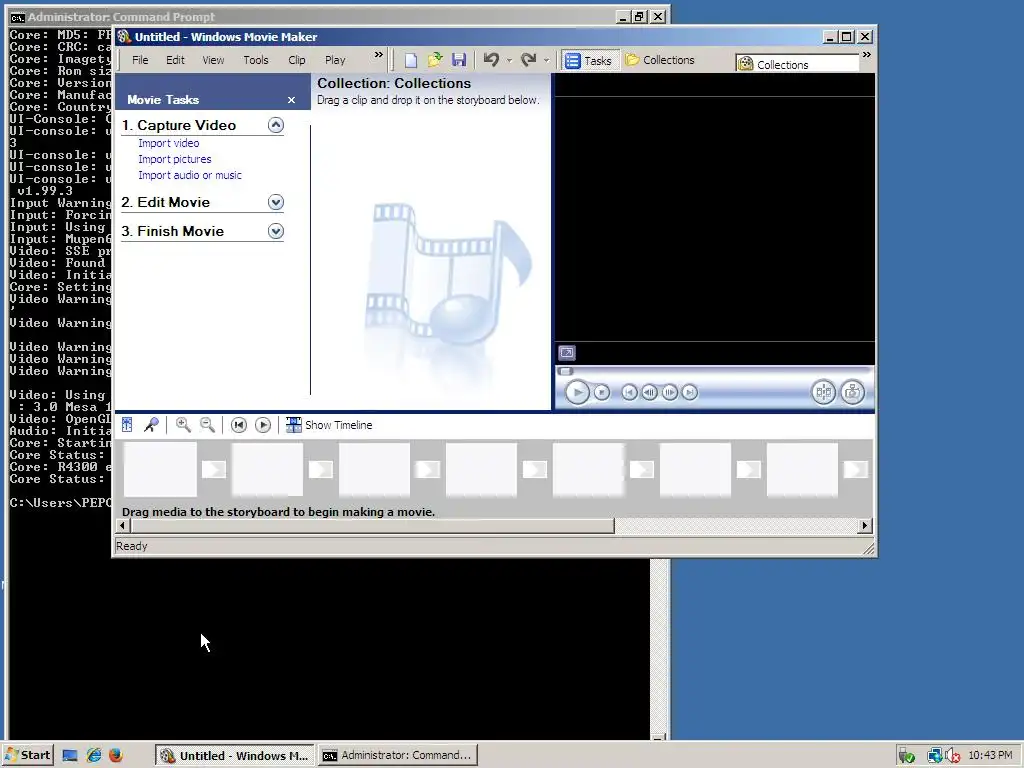Click the Set Audio Levels icon
This screenshot has width=1024, height=768.
coord(127,425)
